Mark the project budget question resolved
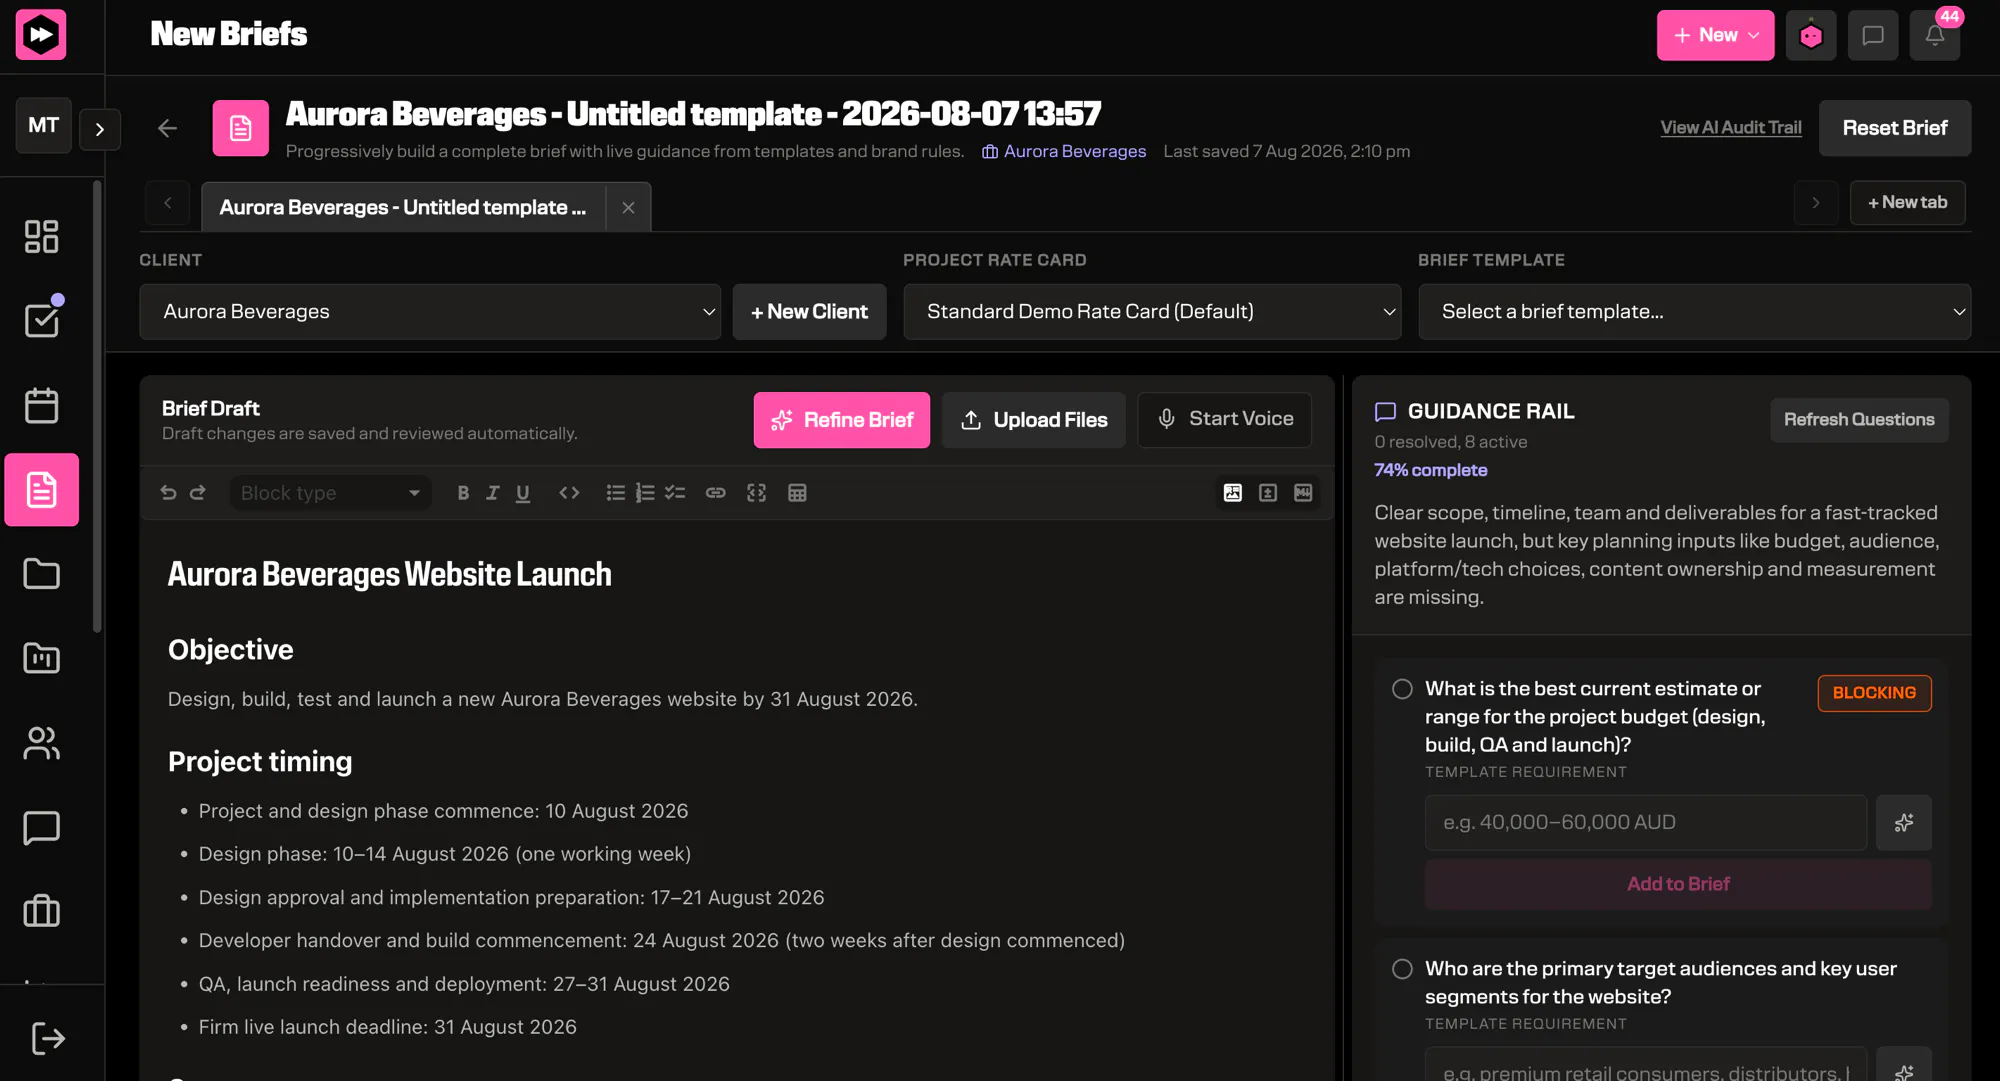 tap(1402, 689)
